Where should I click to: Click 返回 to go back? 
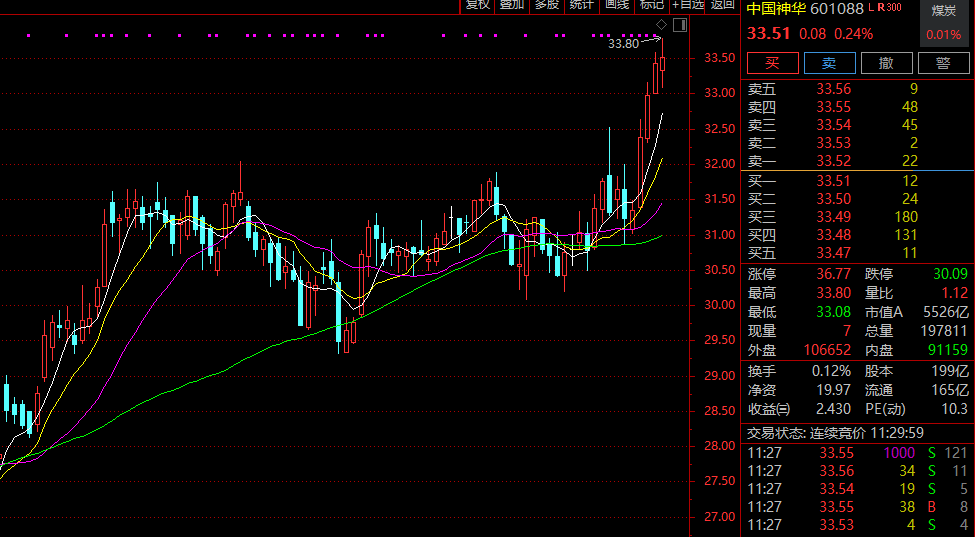[722, 5]
